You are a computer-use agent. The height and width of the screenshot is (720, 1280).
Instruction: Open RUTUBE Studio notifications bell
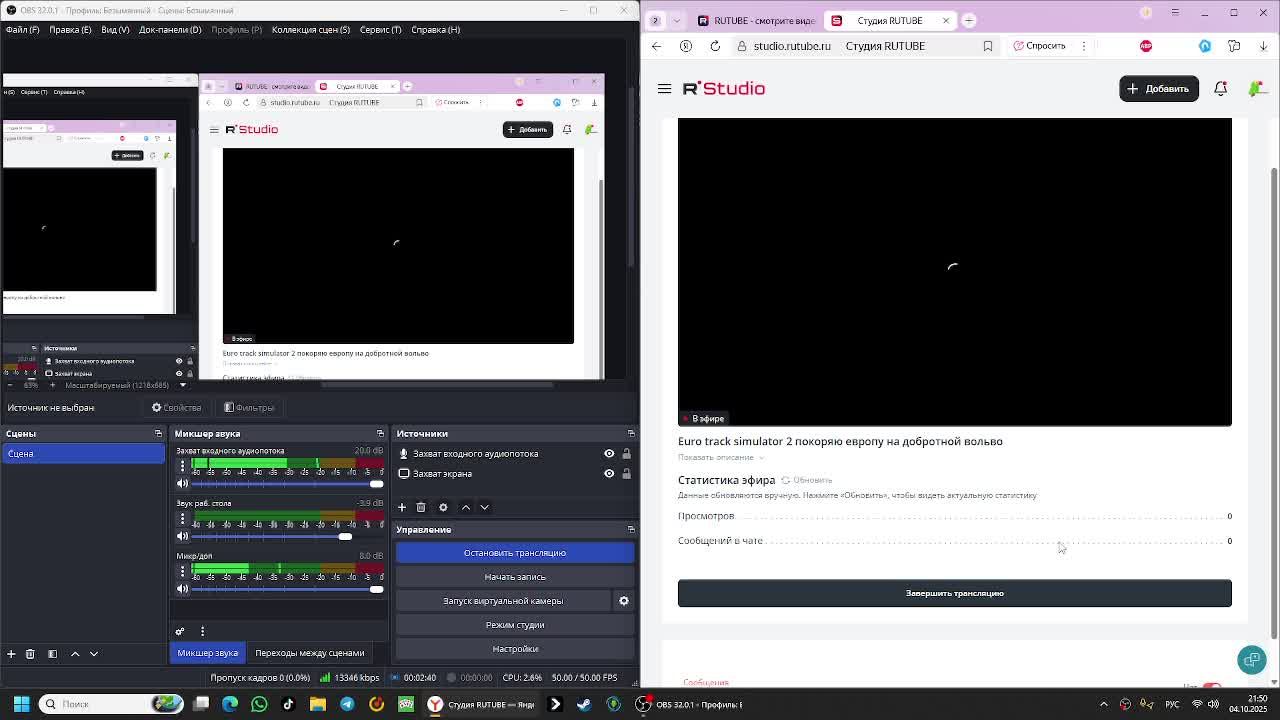point(1220,89)
